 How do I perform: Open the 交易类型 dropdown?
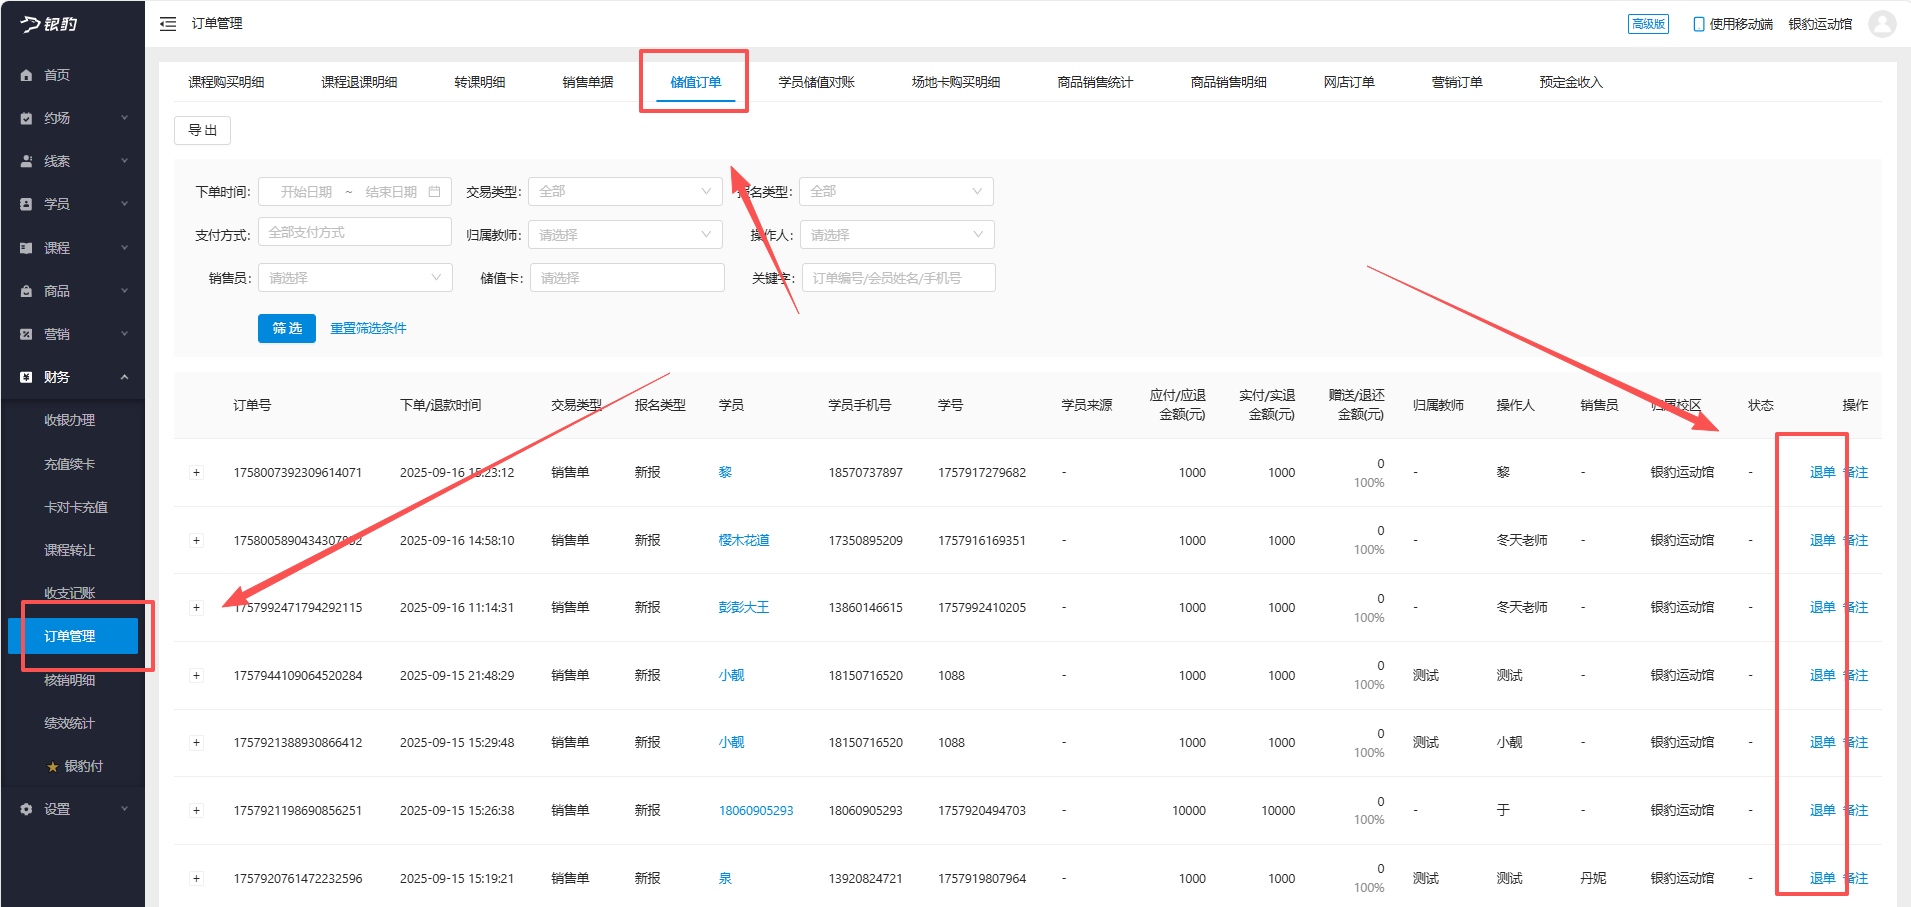point(624,191)
